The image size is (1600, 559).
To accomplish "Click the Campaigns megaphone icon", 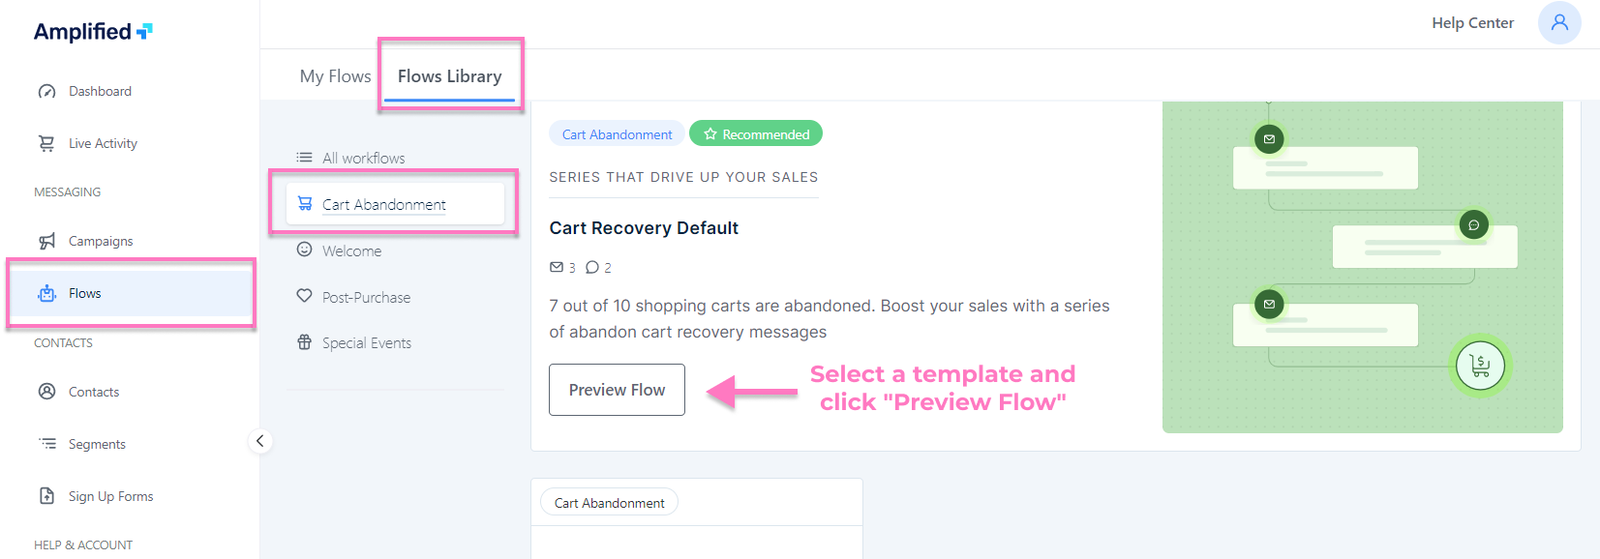I will coord(47,241).
